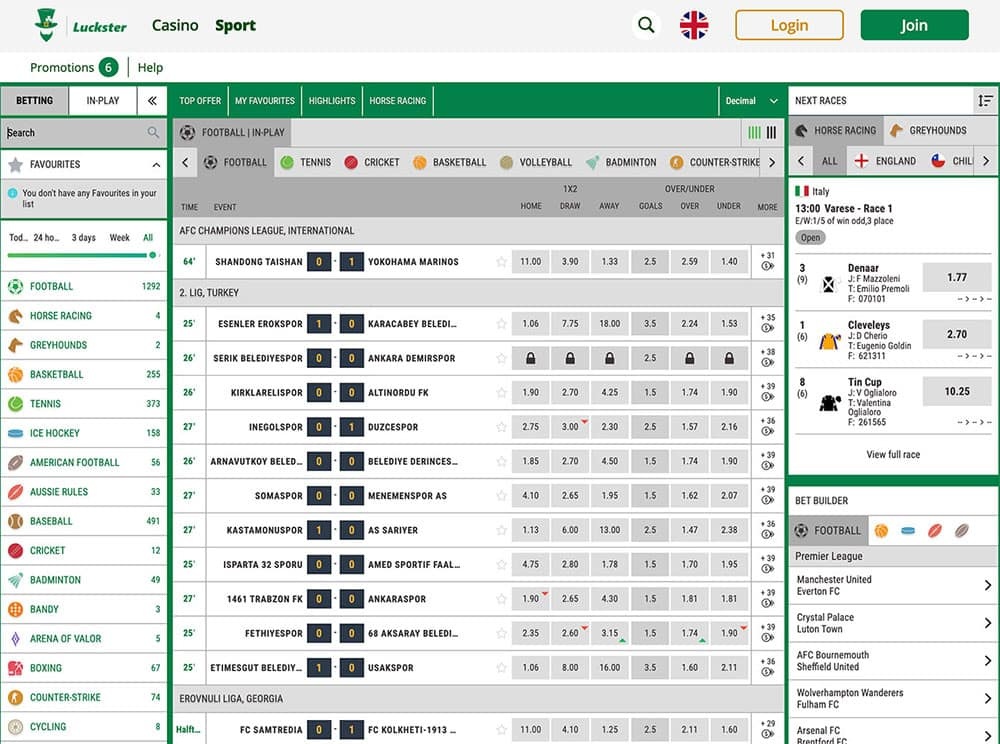
Task: Open Baseball in the sidebar
Action: click(x=84, y=521)
